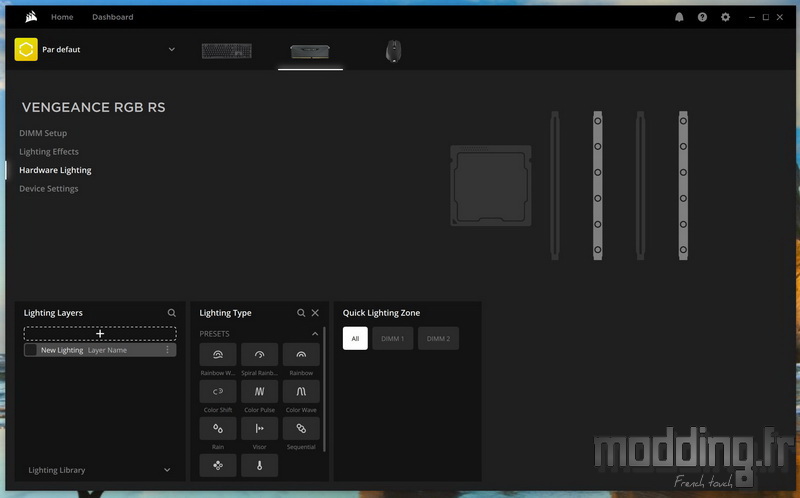Image resolution: width=800 pixels, height=498 pixels.
Task: Expand the Lighting Library
Action: coord(167,470)
